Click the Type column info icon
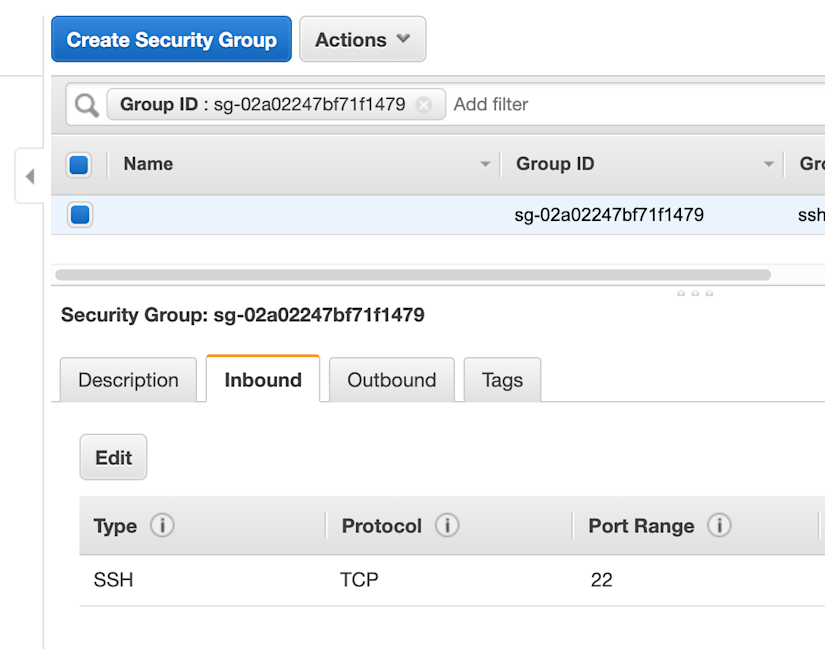Image resolution: width=825 pixels, height=649 pixels. point(162,525)
